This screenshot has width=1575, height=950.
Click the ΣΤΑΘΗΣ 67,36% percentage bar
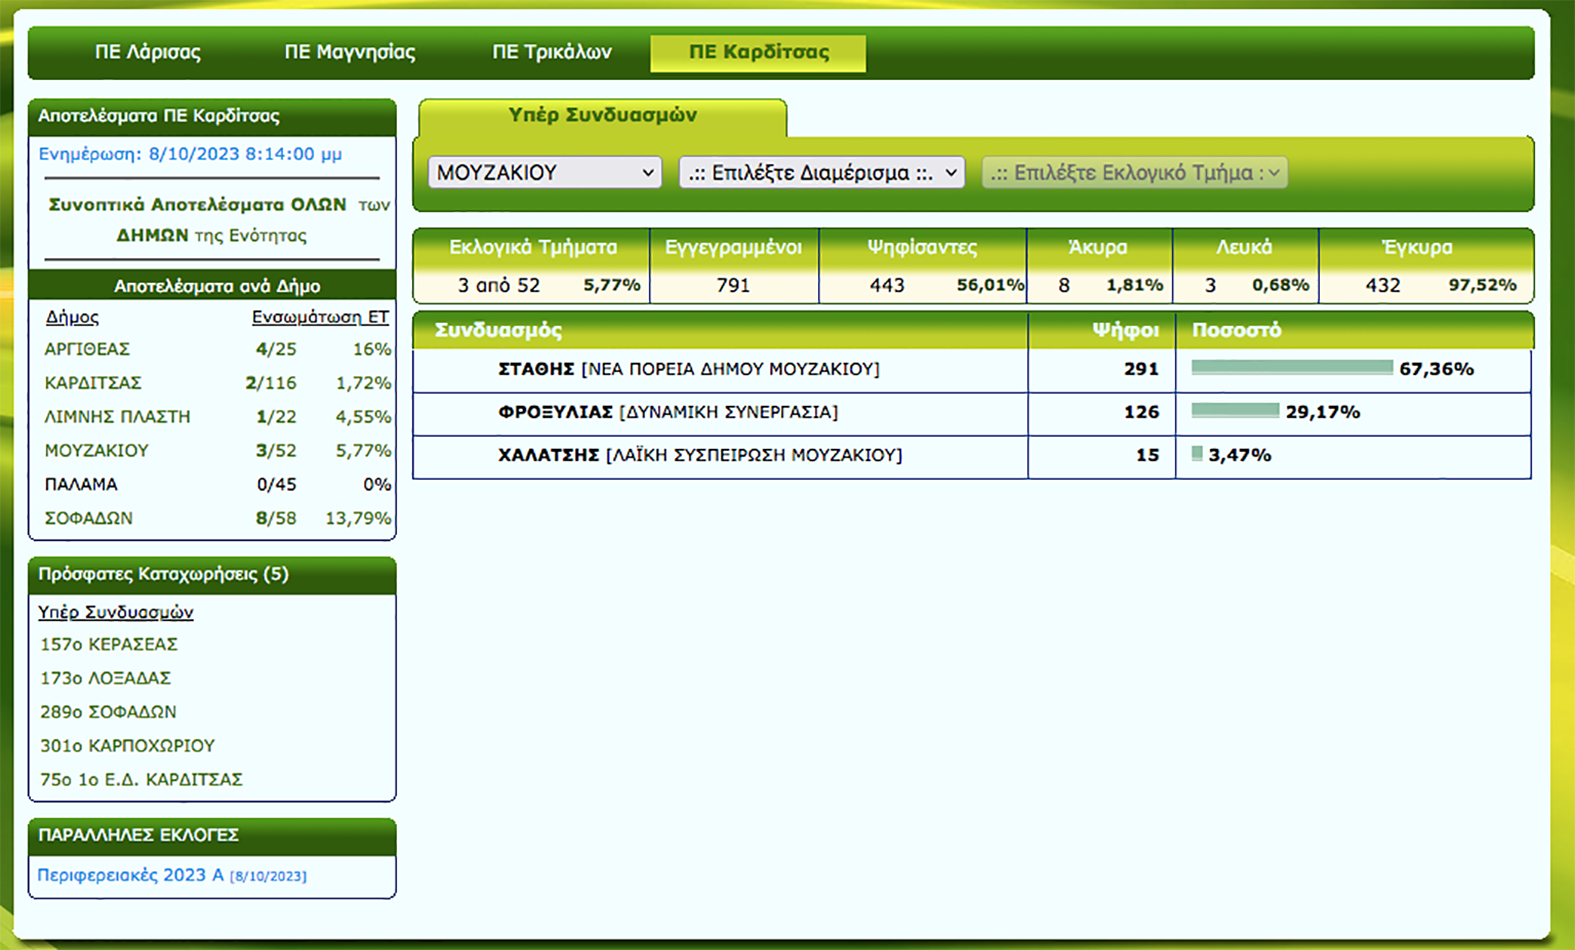[x=1291, y=368]
